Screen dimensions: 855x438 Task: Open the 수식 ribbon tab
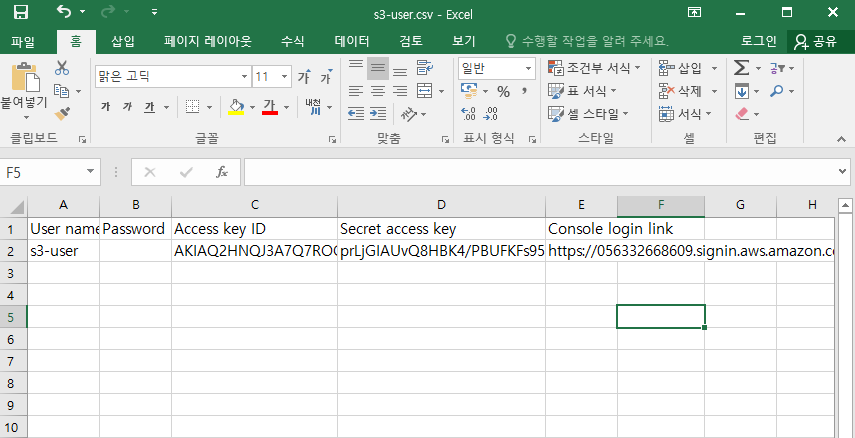293,41
